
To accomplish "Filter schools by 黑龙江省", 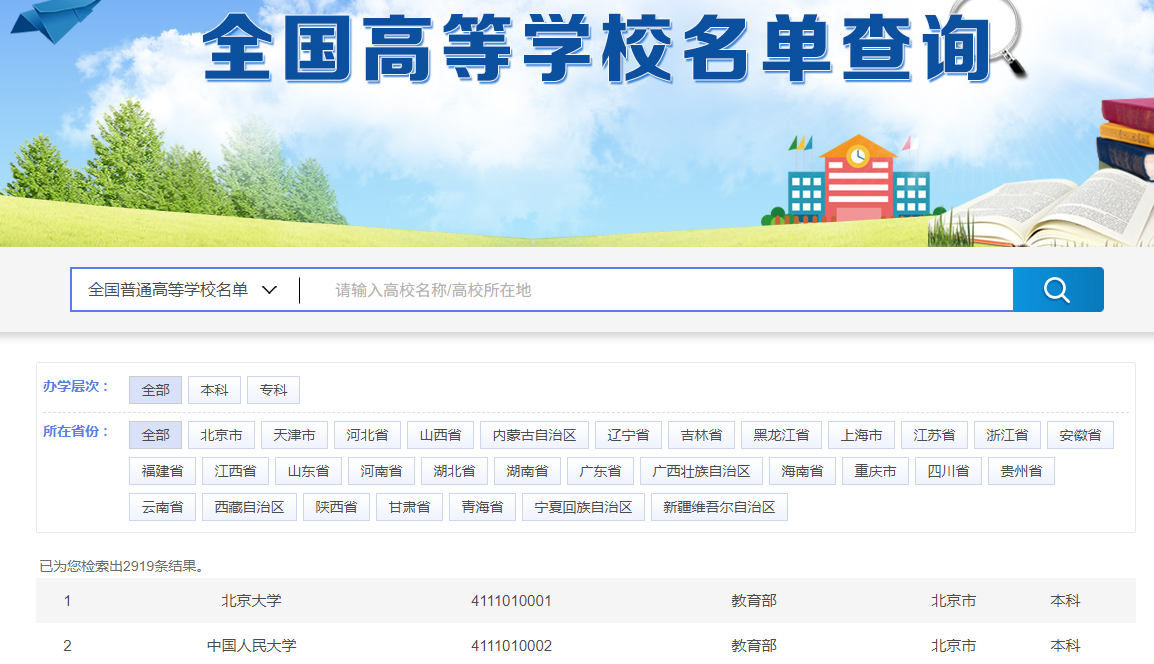I will [x=782, y=434].
